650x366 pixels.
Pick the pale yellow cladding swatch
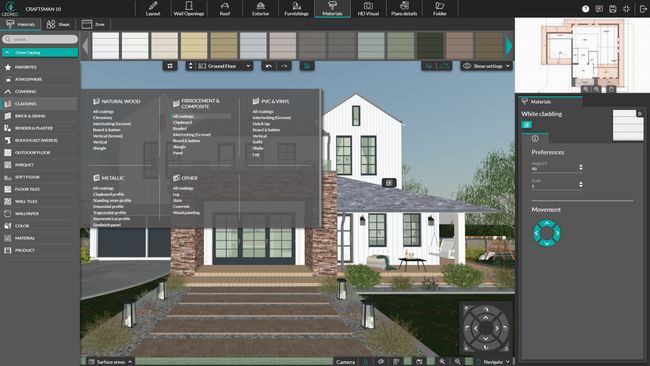pyautogui.click(x=194, y=46)
